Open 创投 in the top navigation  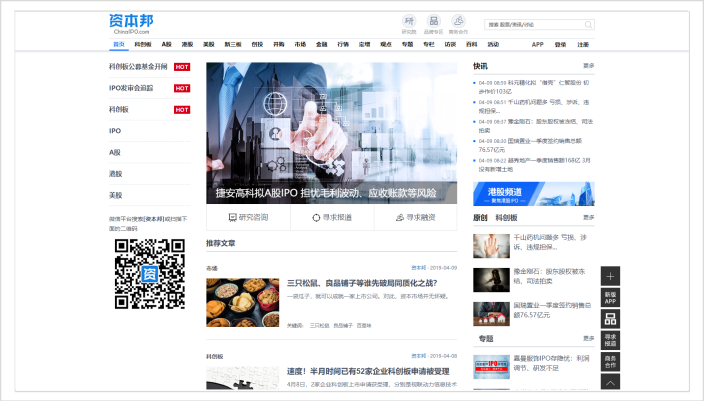(x=257, y=44)
